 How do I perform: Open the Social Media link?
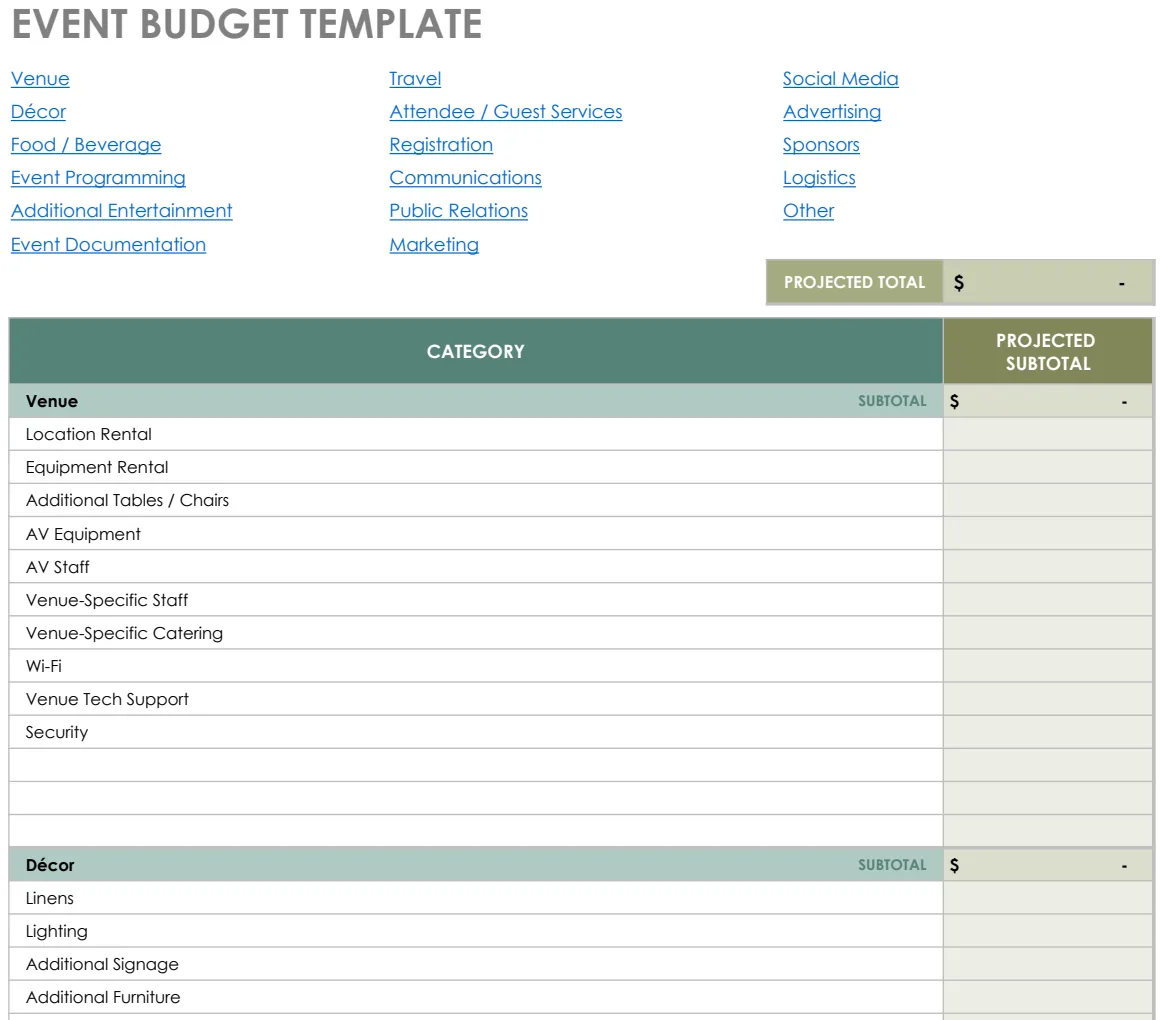(840, 79)
